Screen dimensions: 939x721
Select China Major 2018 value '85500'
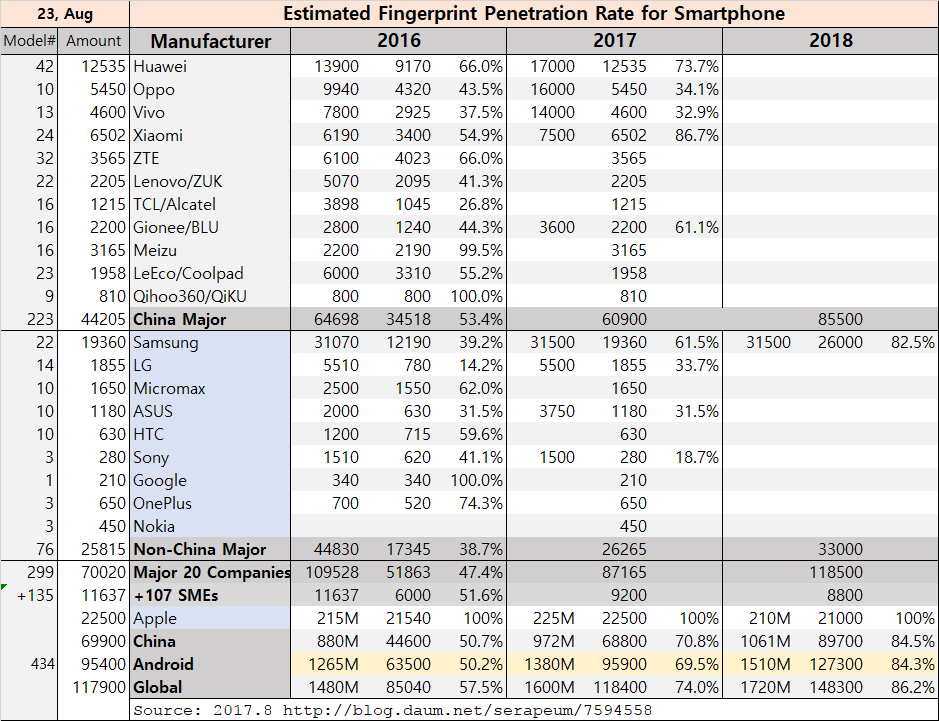coord(840,319)
